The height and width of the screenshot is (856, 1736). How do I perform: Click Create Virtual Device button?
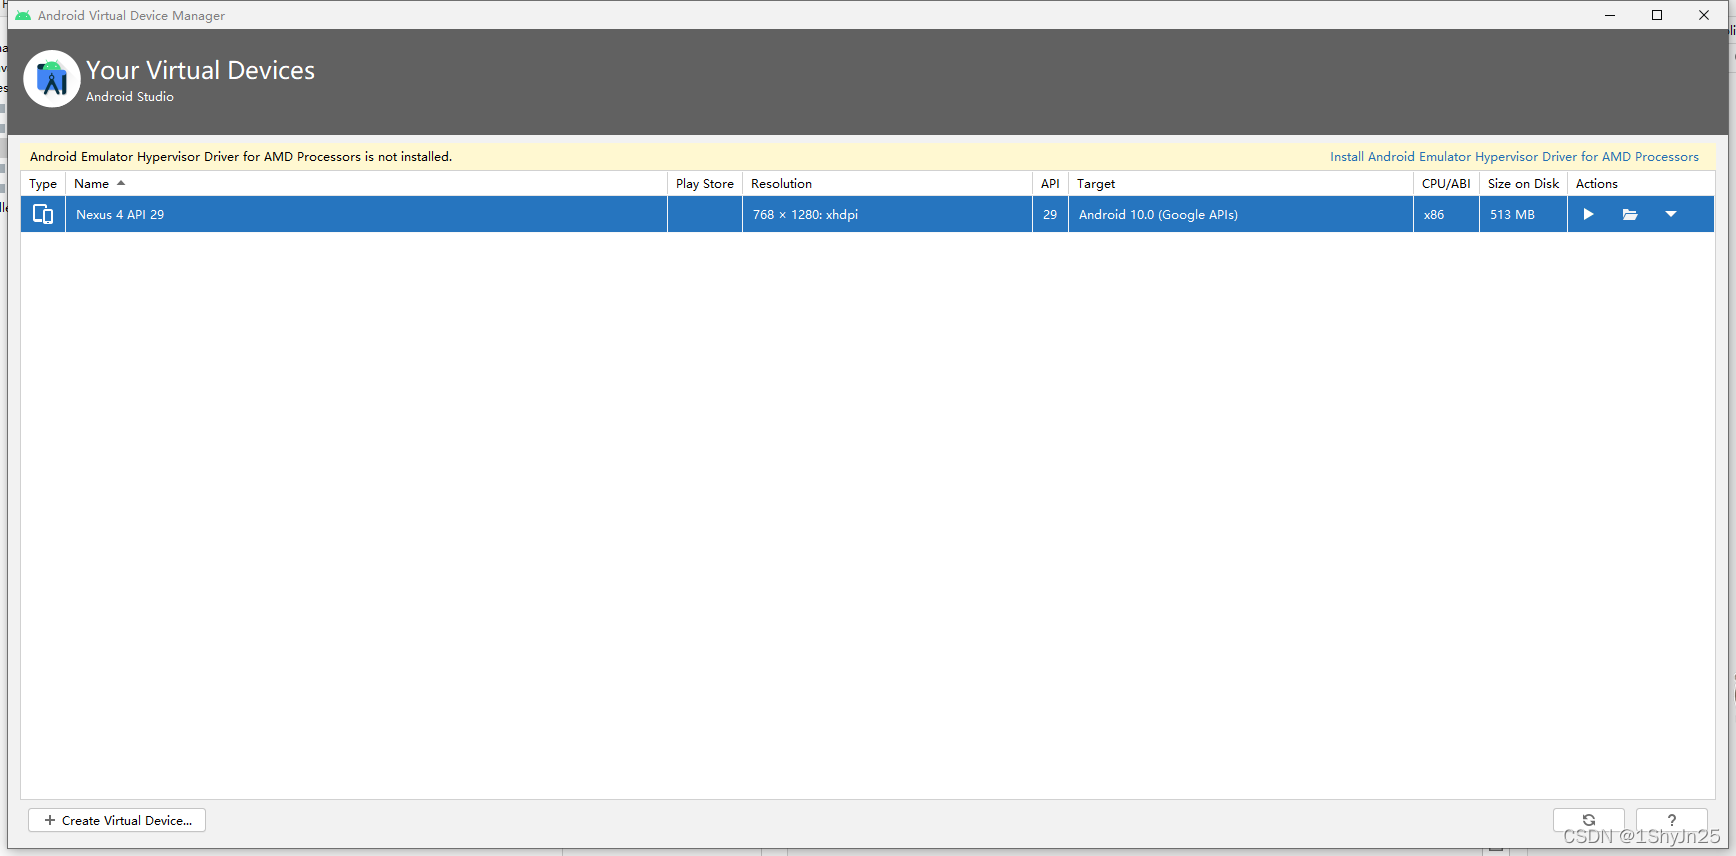[117, 820]
